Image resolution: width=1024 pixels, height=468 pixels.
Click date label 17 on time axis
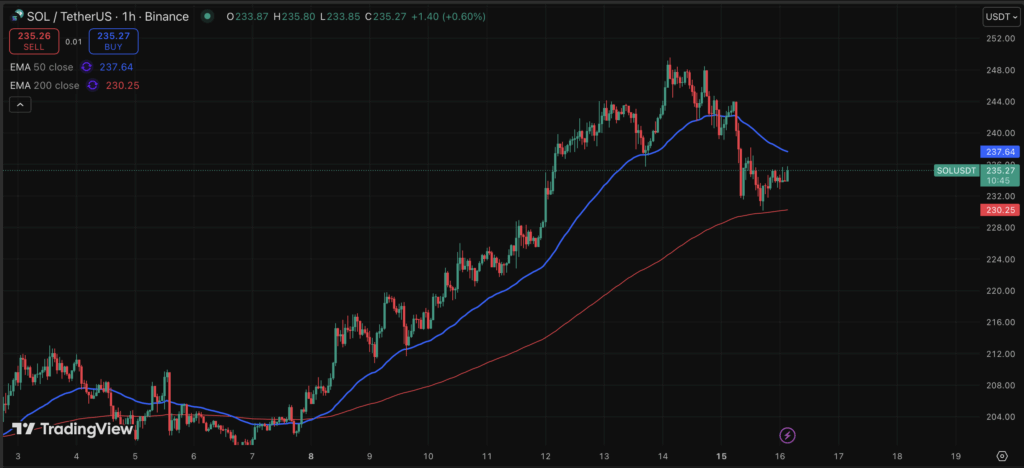click(839, 456)
